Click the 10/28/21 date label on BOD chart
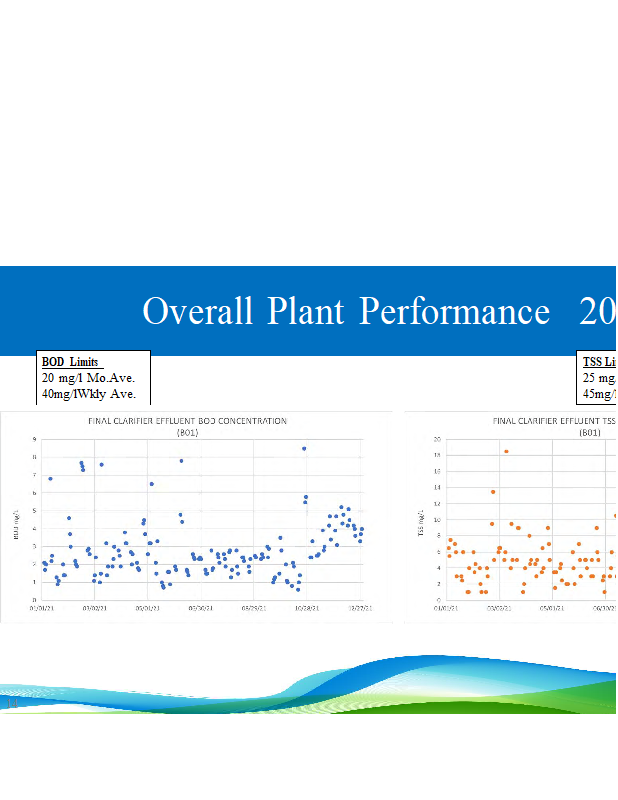This screenshot has height=800, width=618. tap(306, 607)
